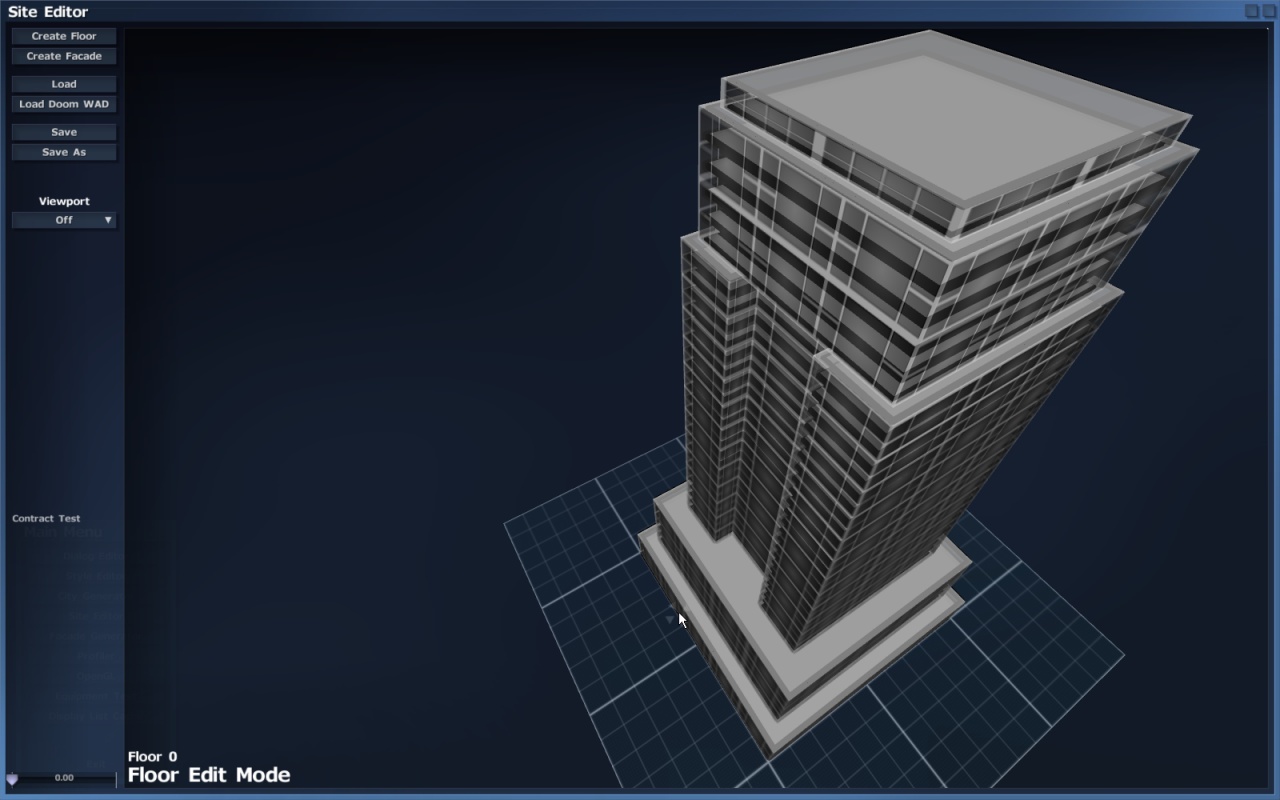Click the slider handle showing 0.00
Image resolution: width=1280 pixels, height=800 pixels.
pos(13,779)
